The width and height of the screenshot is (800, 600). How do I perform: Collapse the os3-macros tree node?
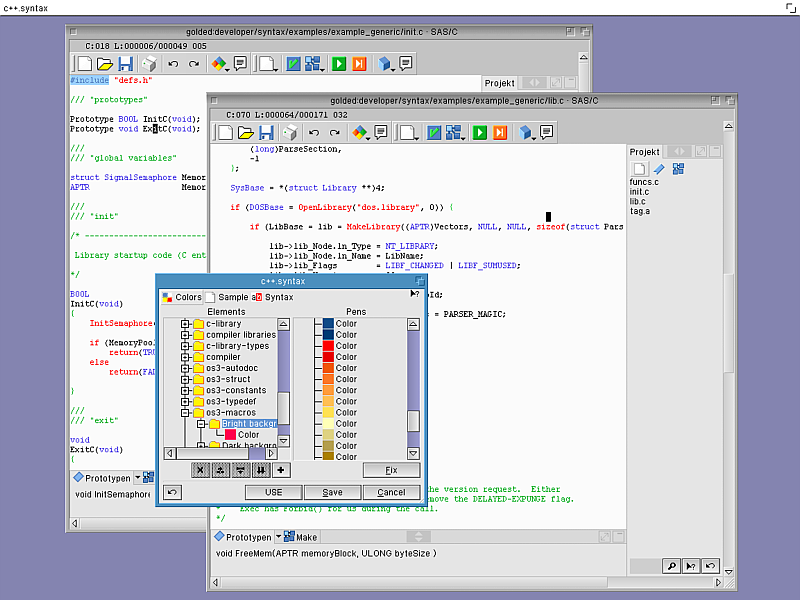pos(185,412)
